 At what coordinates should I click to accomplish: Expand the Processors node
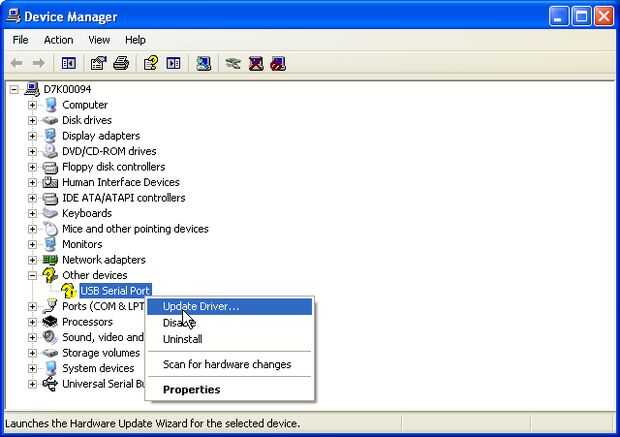(x=32, y=322)
